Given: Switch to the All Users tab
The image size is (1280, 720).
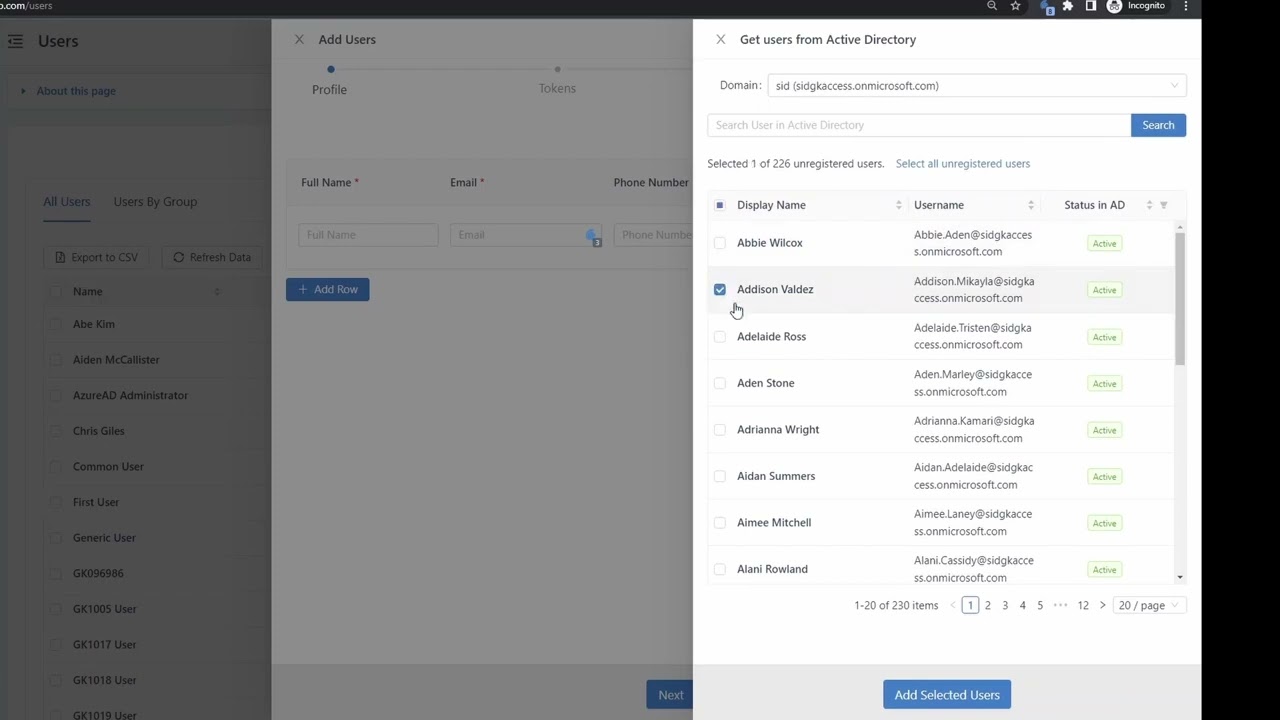Looking at the screenshot, I should tap(67, 202).
